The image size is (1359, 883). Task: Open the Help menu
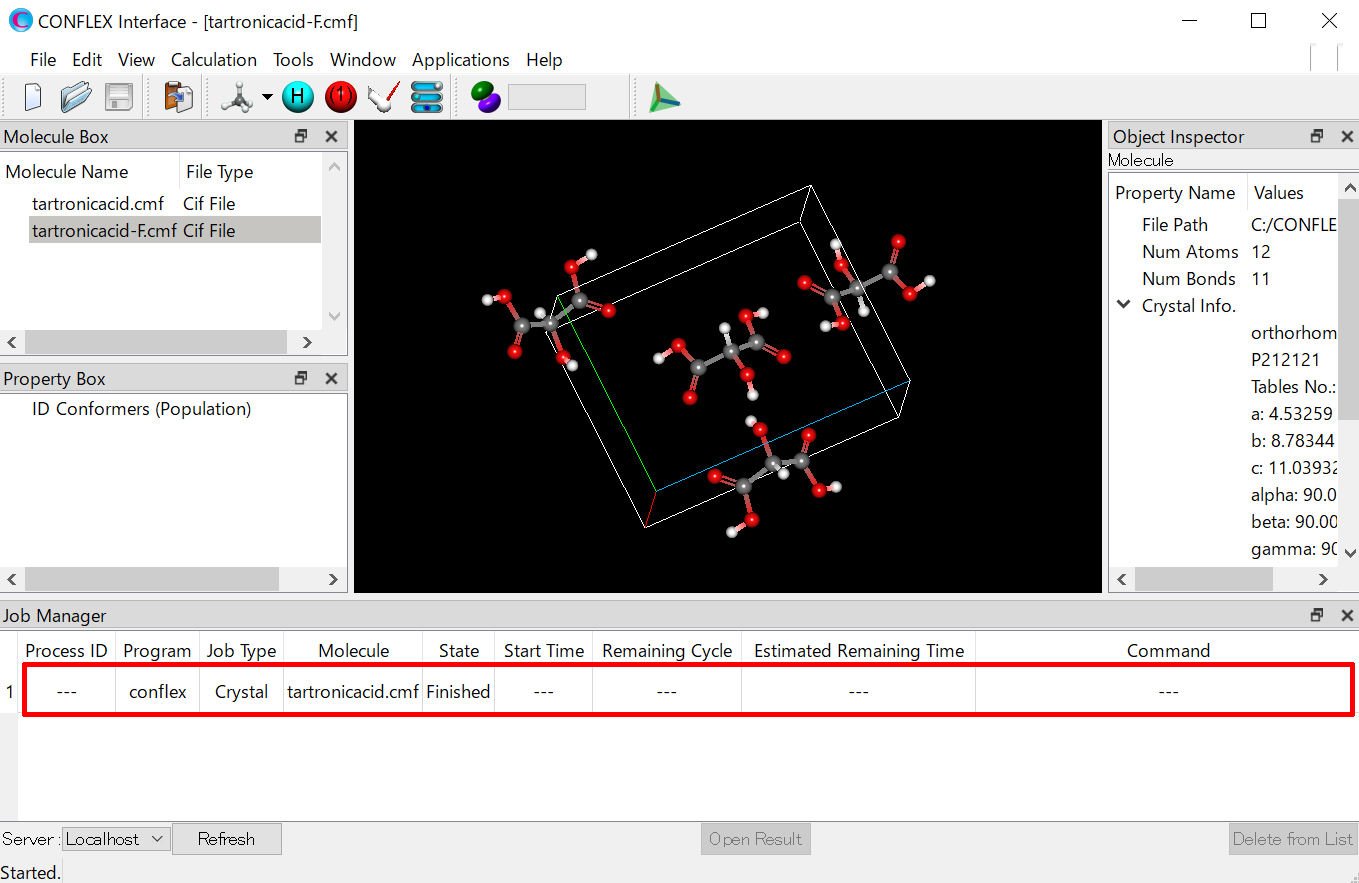(x=544, y=60)
